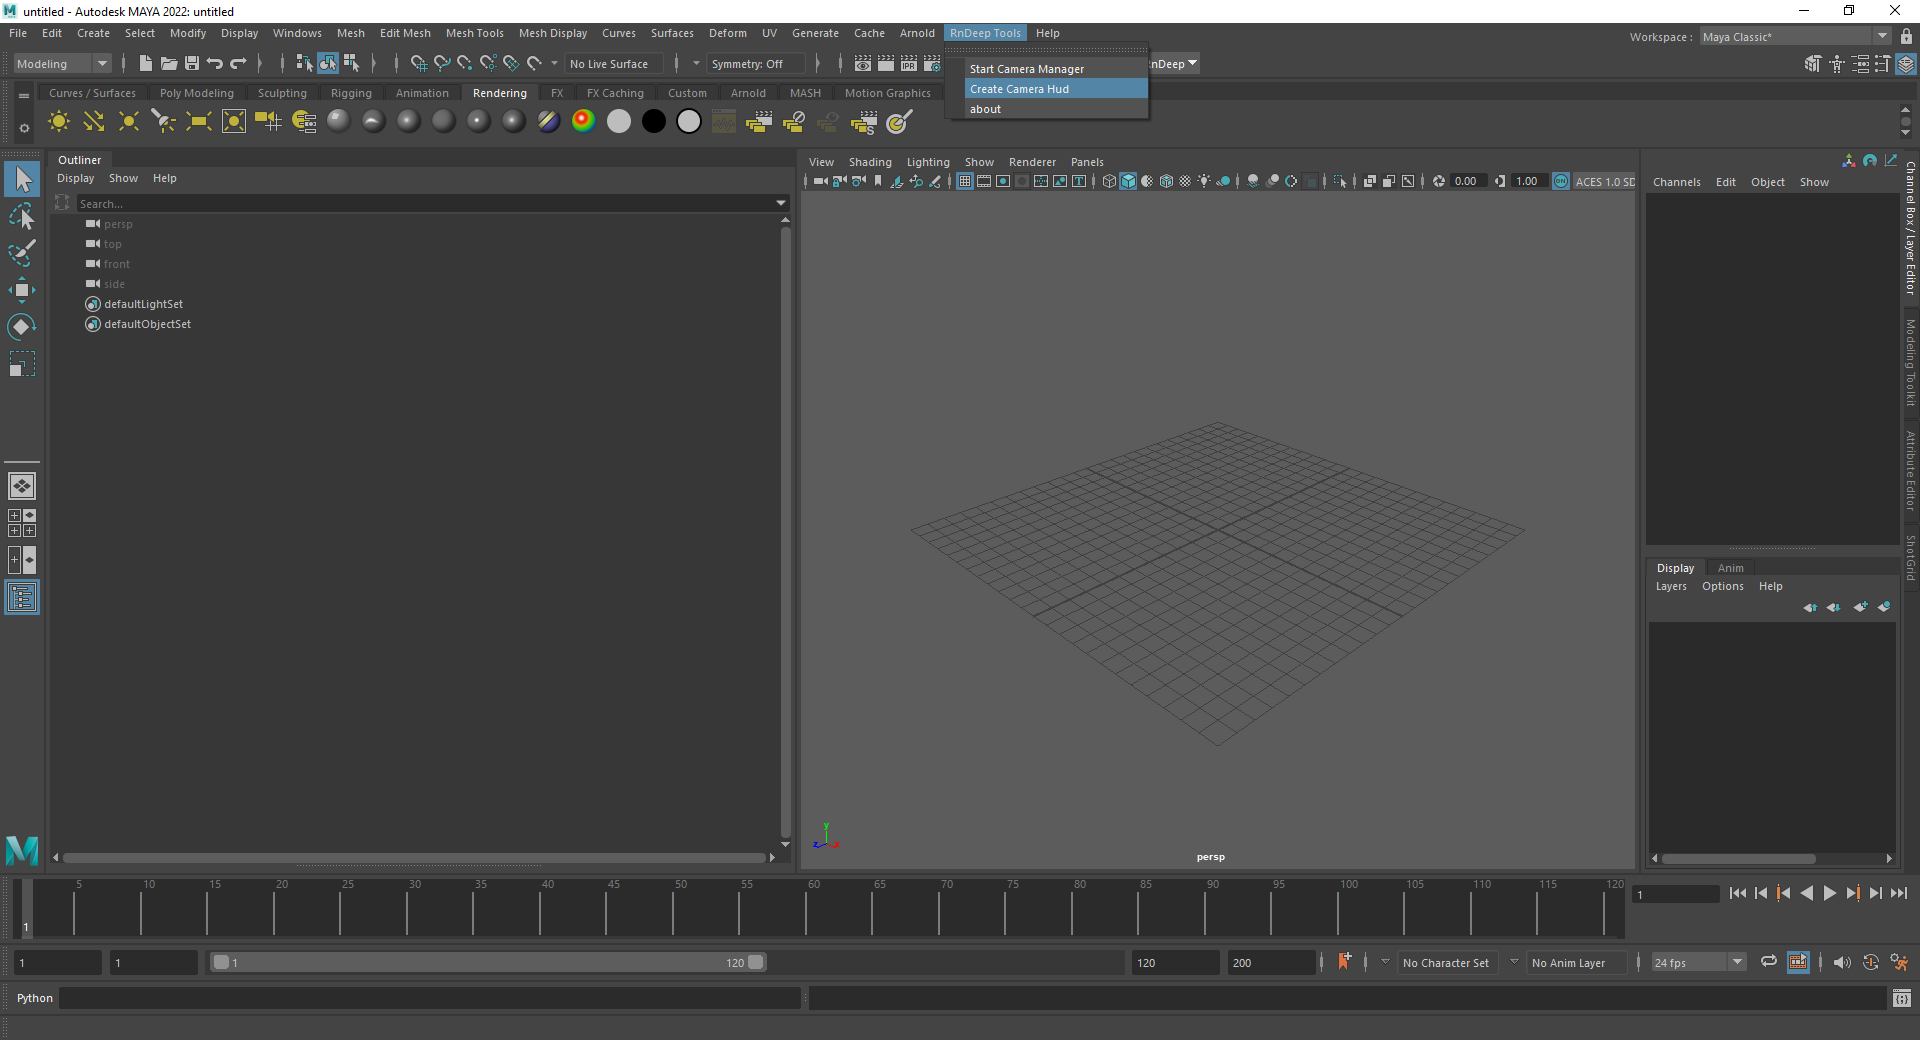Activate the Paint Selection tool
Image resolution: width=1920 pixels, height=1040 pixels.
coord(21,253)
